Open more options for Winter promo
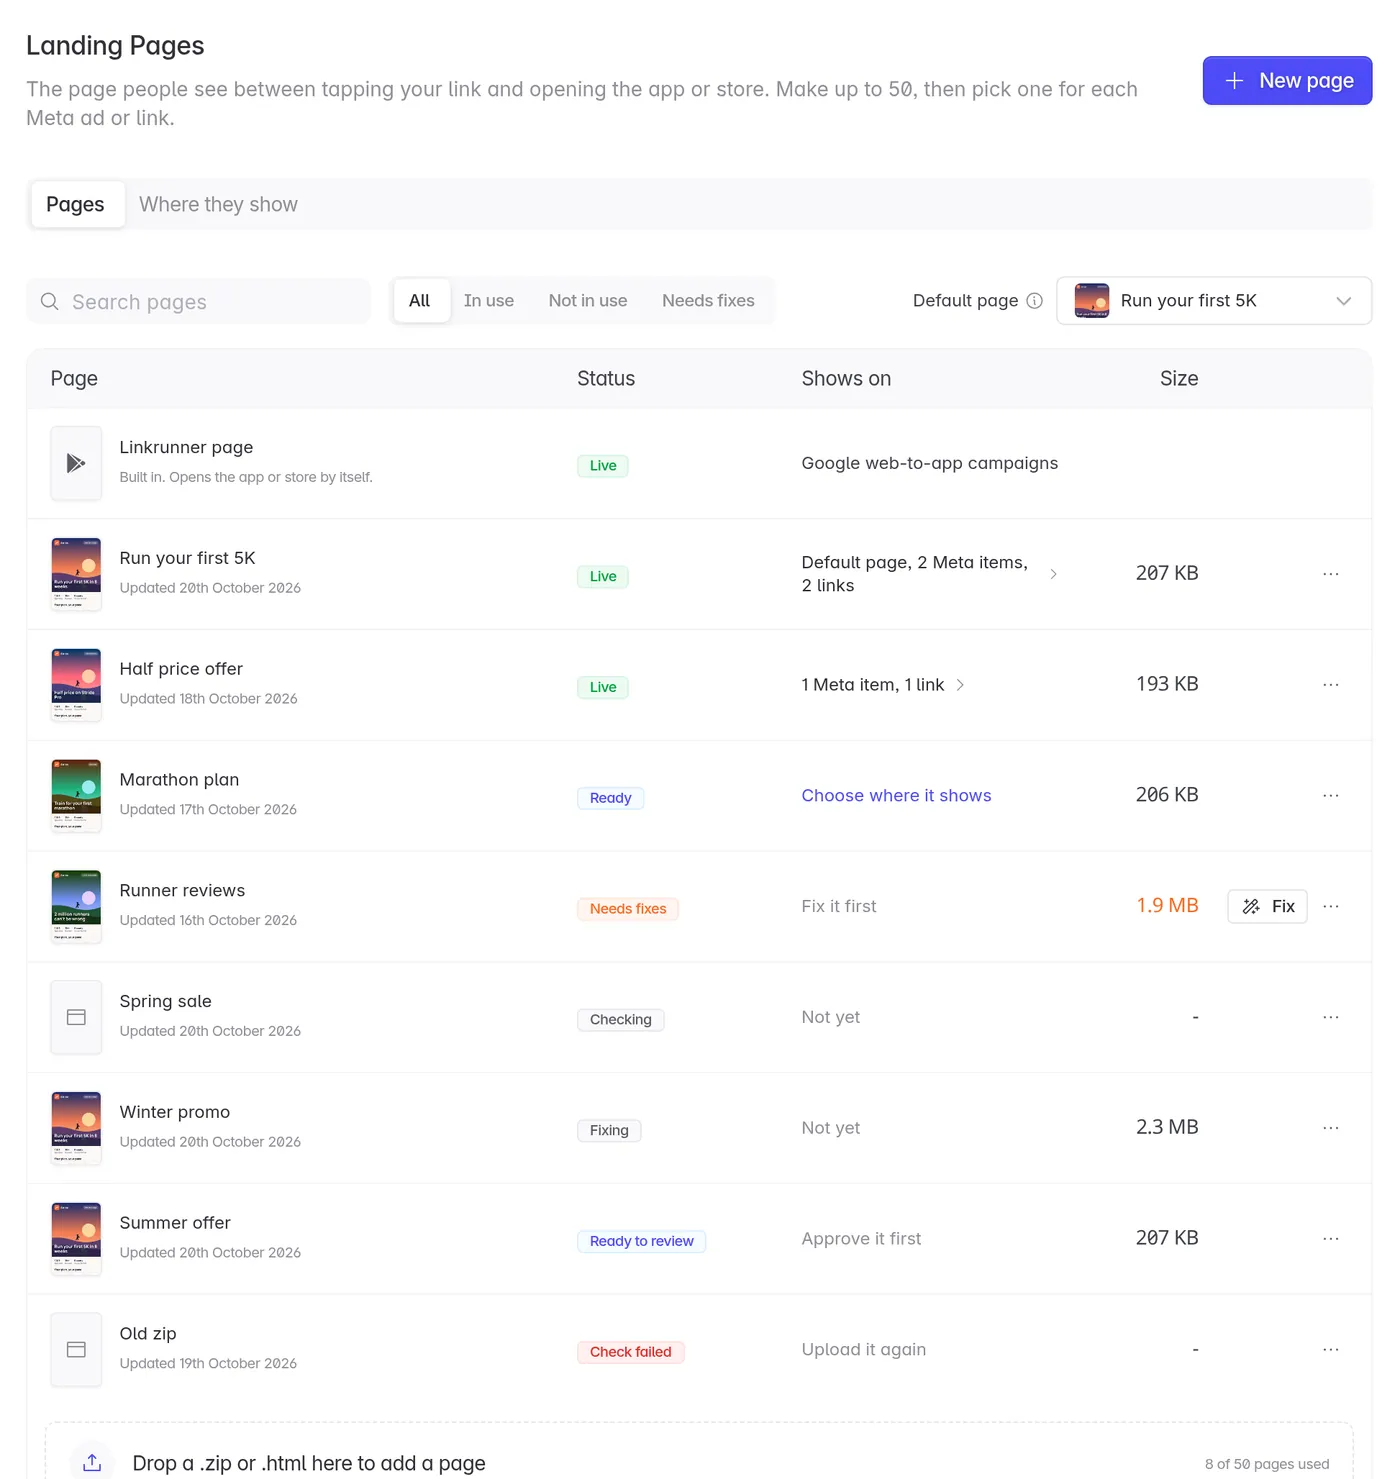 coord(1330,1128)
